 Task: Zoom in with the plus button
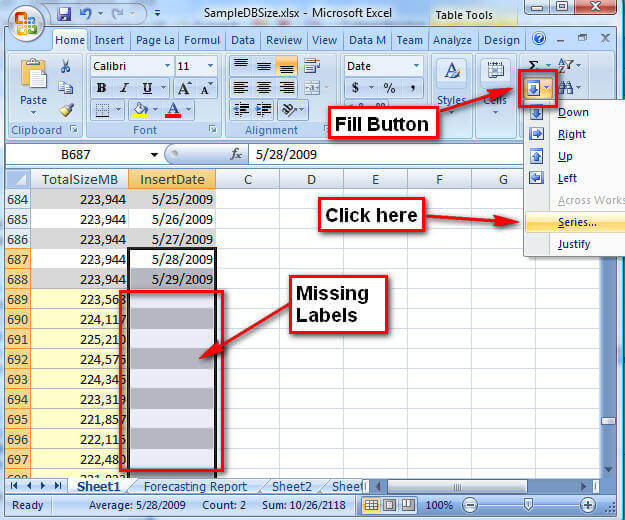[x=588, y=505]
